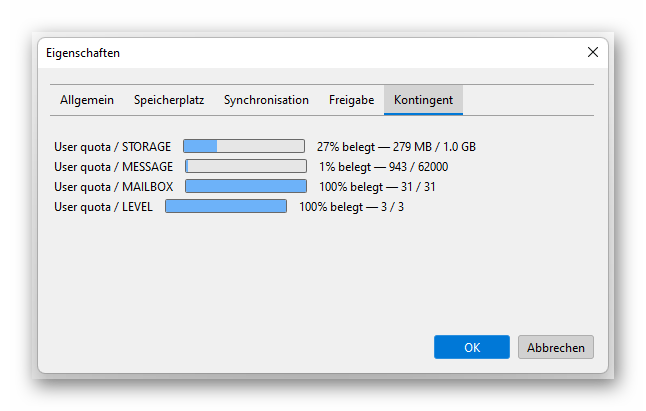
Task: Click the User quota / STORAGE label
Action: pyautogui.click(x=112, y=146)
